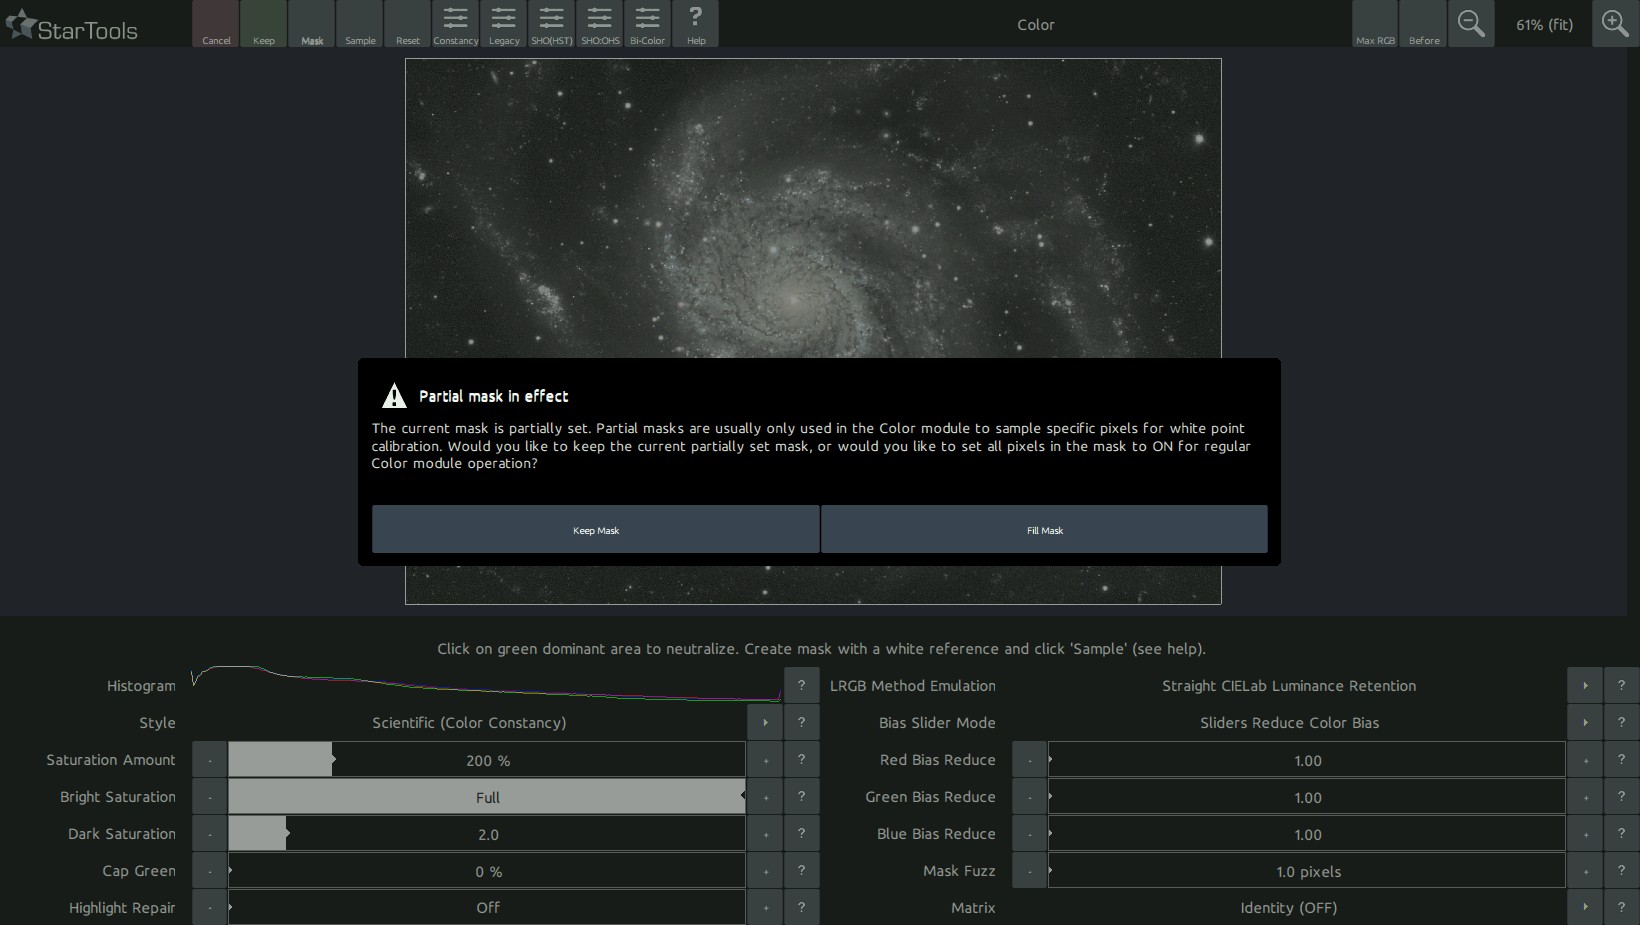The height and width of the screenshot is (925, 1640).
Task: Select the SHO(HST) preset
Action: 551,24
